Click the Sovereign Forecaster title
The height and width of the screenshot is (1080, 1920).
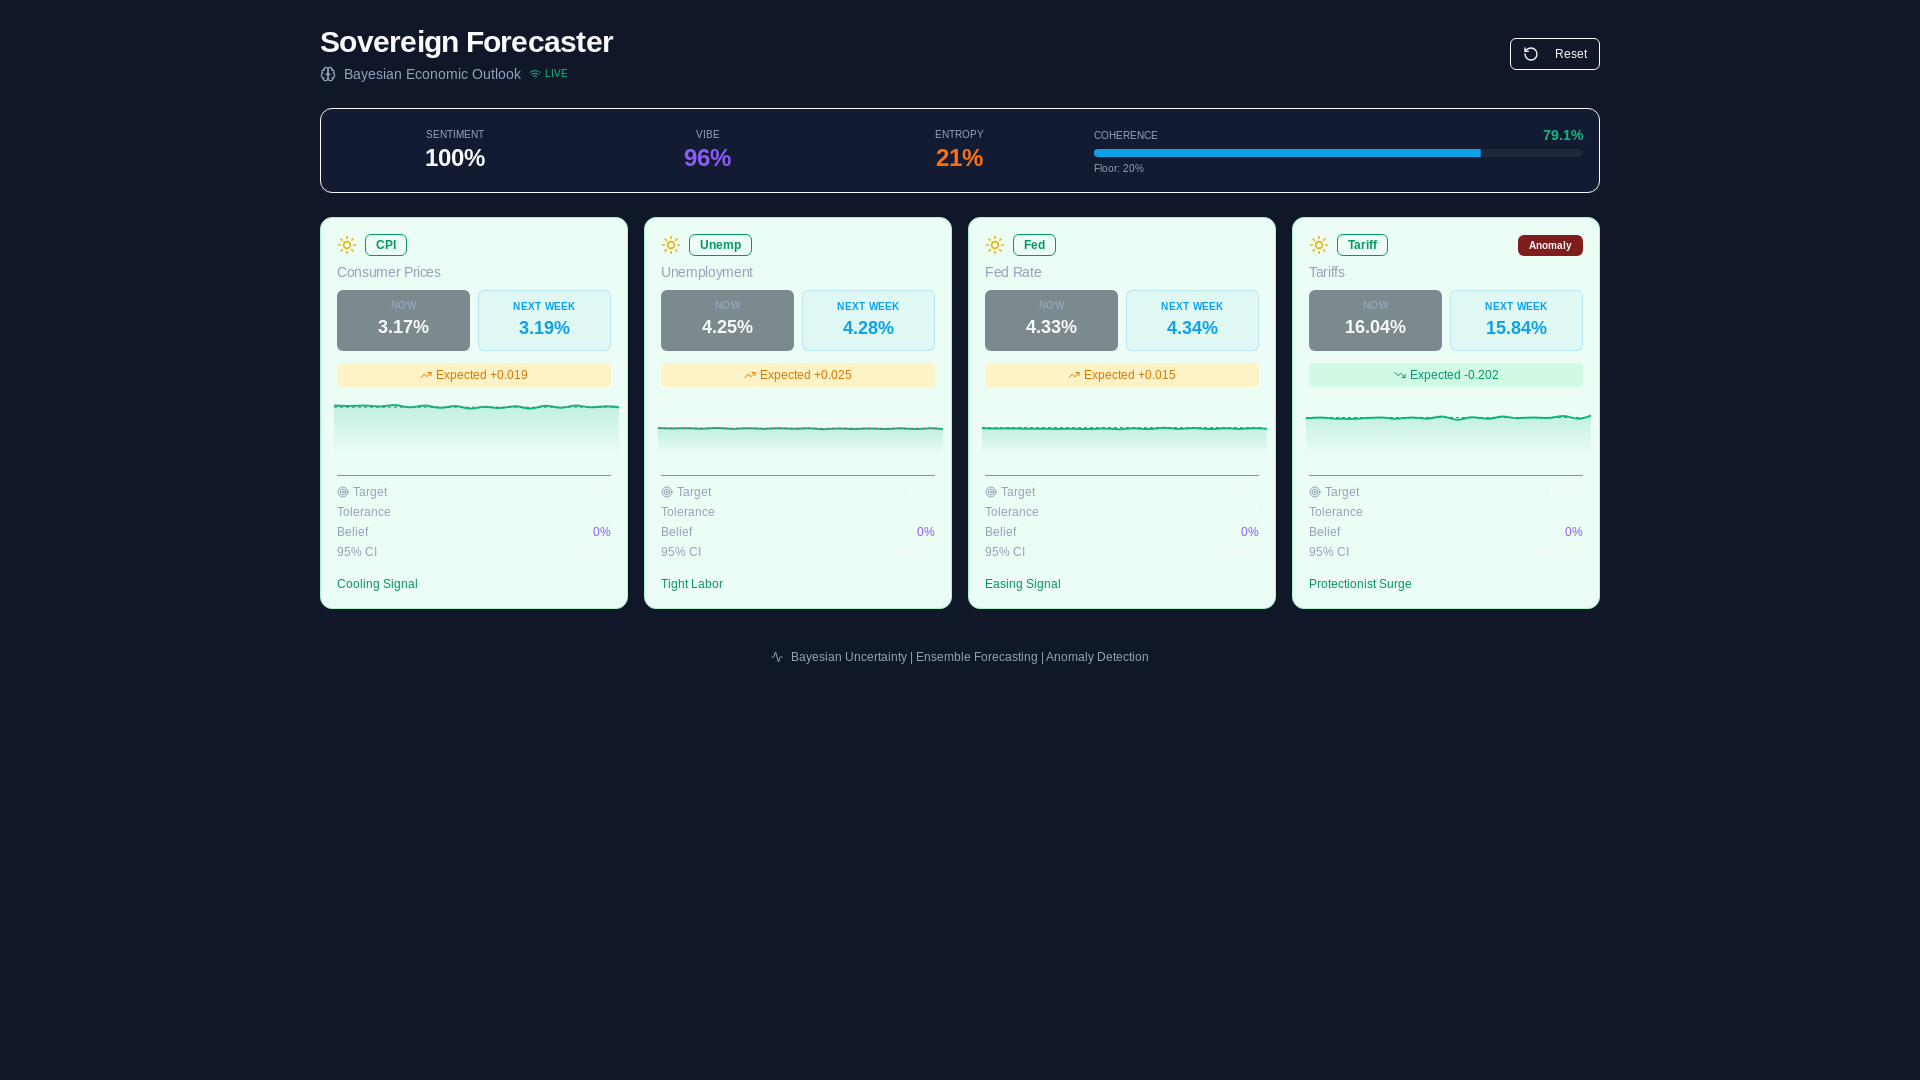coord(466,42)
